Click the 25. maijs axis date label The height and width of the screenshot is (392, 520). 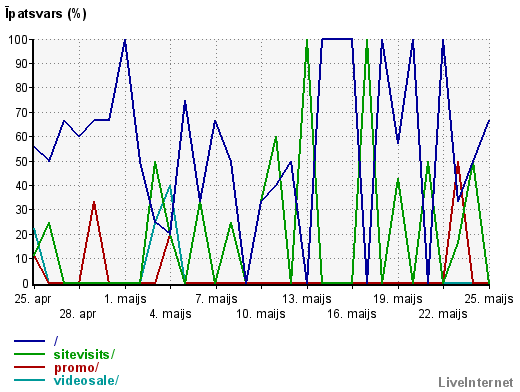click(489, 299)
